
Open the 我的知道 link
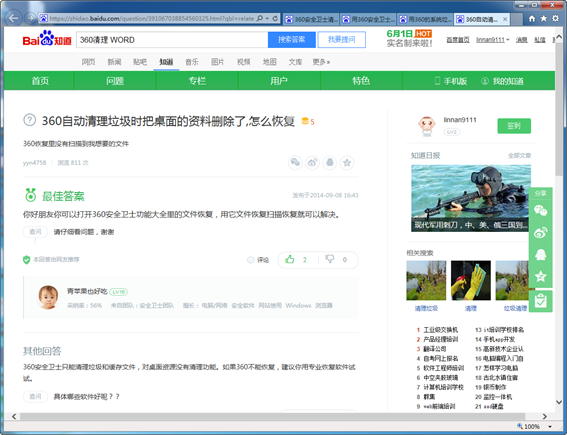coord(503,81)
